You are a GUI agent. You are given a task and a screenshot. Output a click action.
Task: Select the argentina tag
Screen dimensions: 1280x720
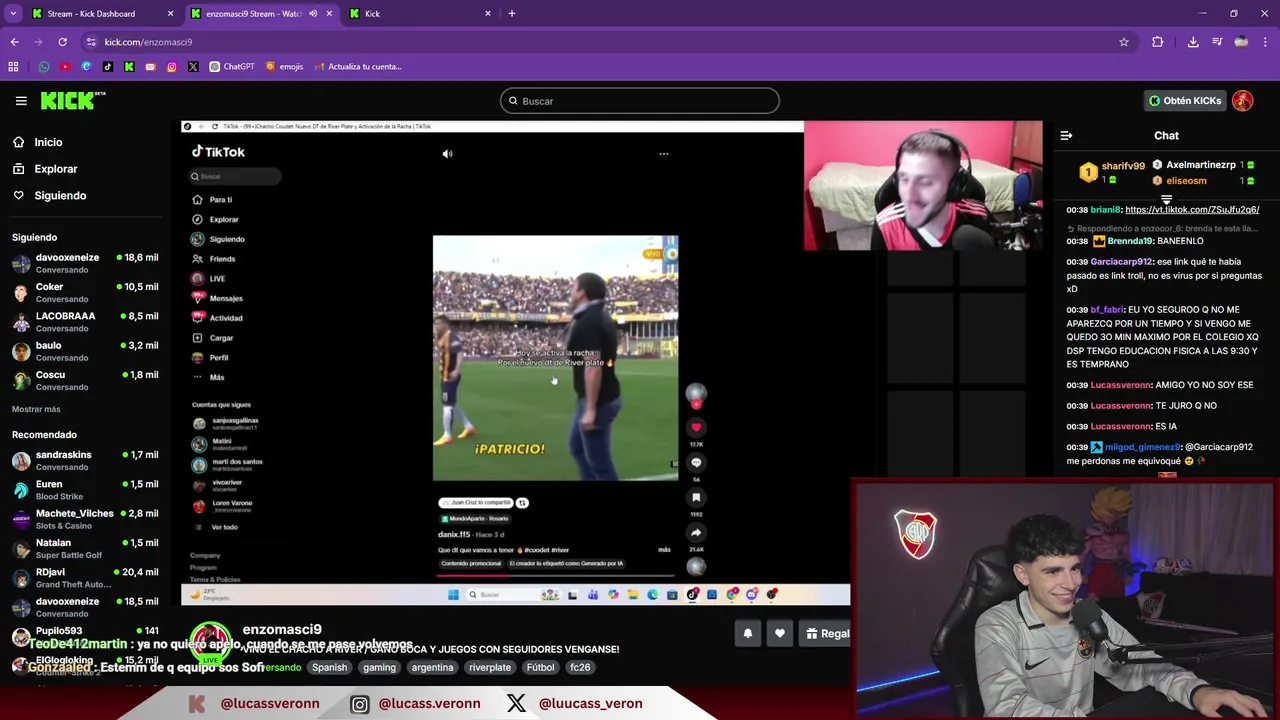(x=432, y=667)
